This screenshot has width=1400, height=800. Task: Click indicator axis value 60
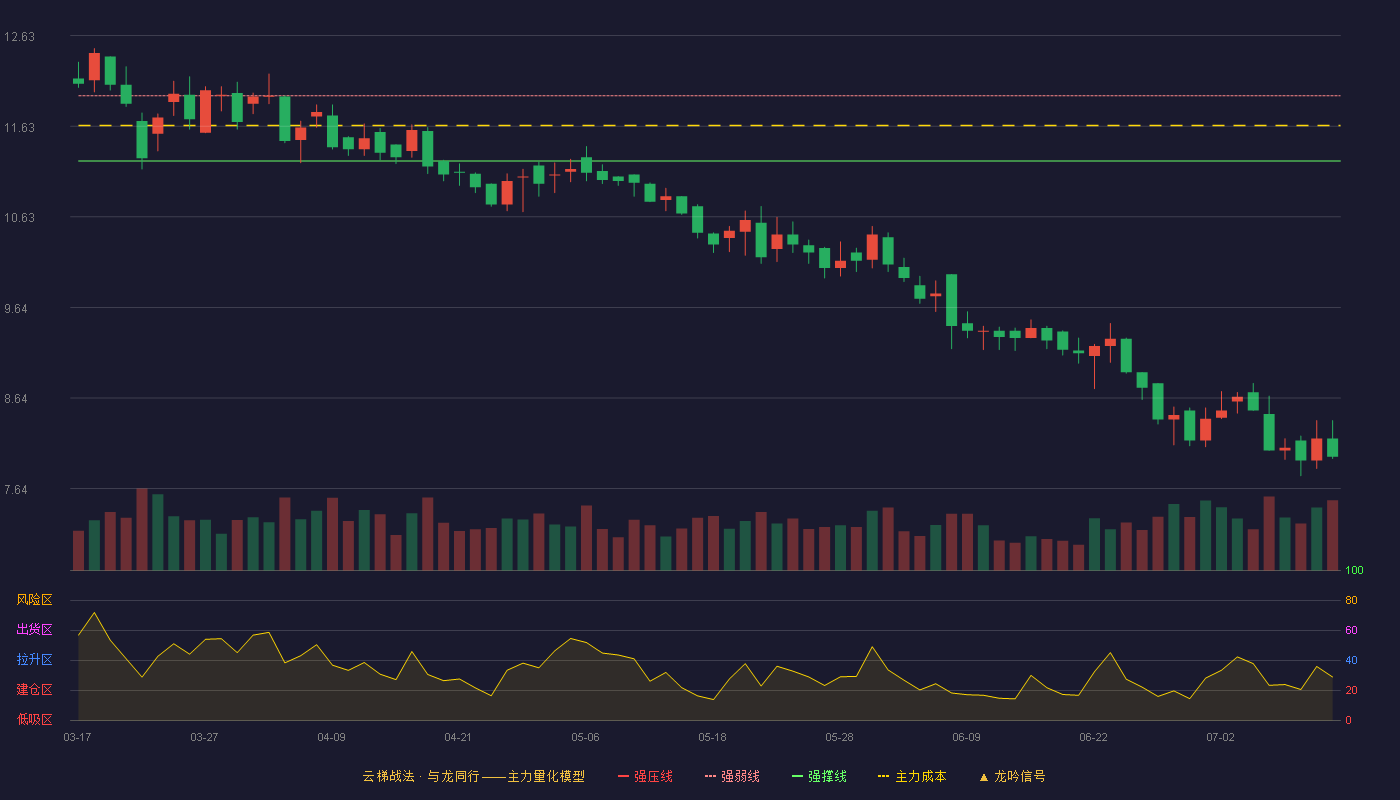tap(1351, 631)
